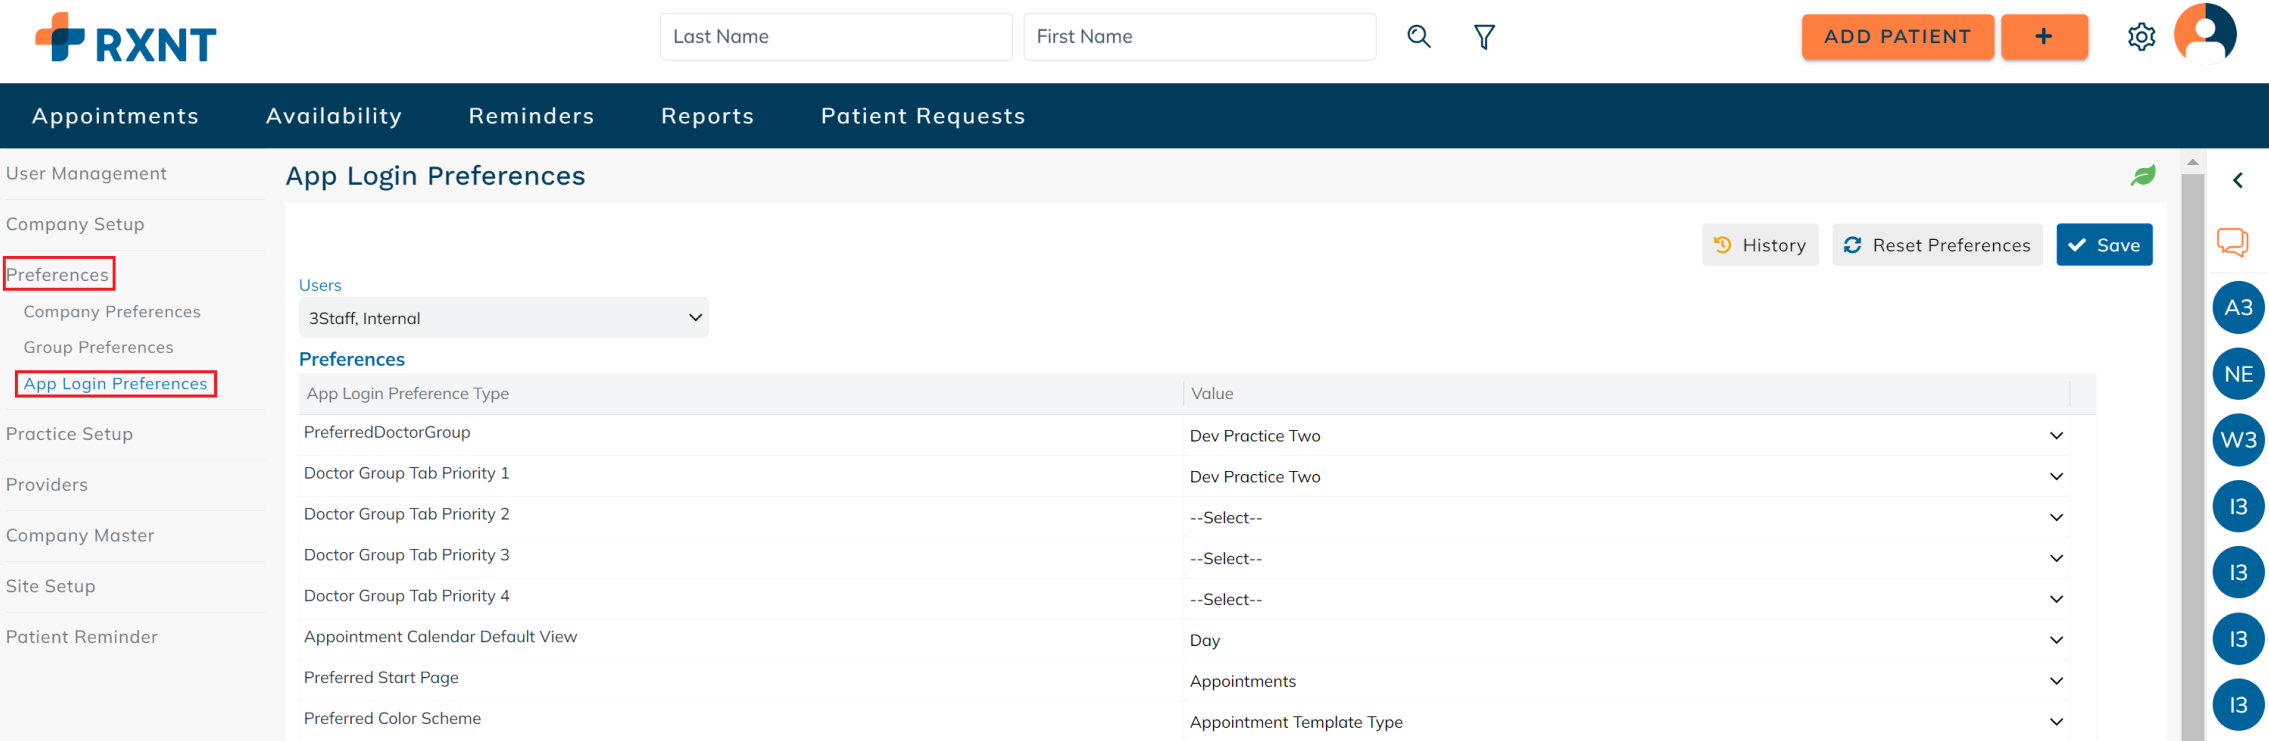Open Doctor Group Tab Priority 1 dropdown
This screenshot has width=2269, height=741.
click(1626, 477)
